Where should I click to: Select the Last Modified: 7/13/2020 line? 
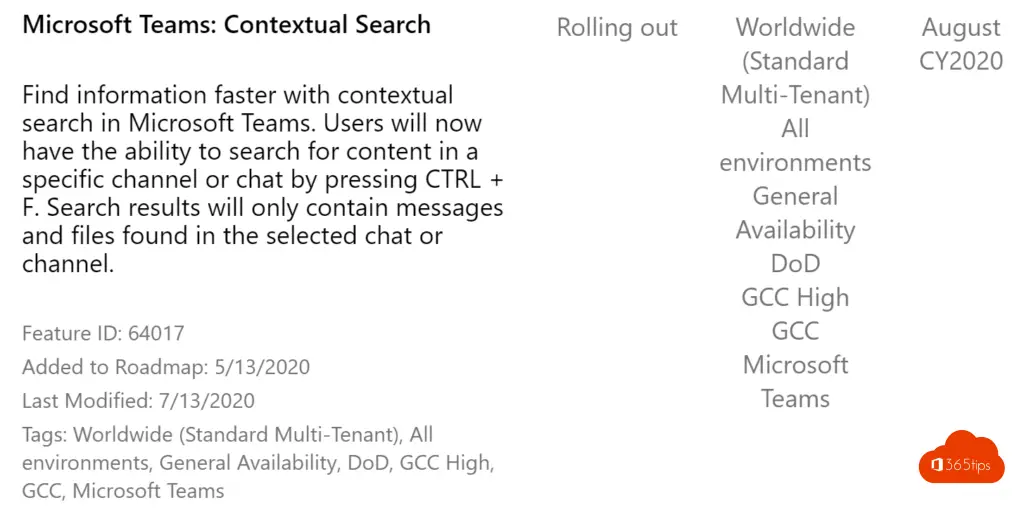(x=138, y=401)
